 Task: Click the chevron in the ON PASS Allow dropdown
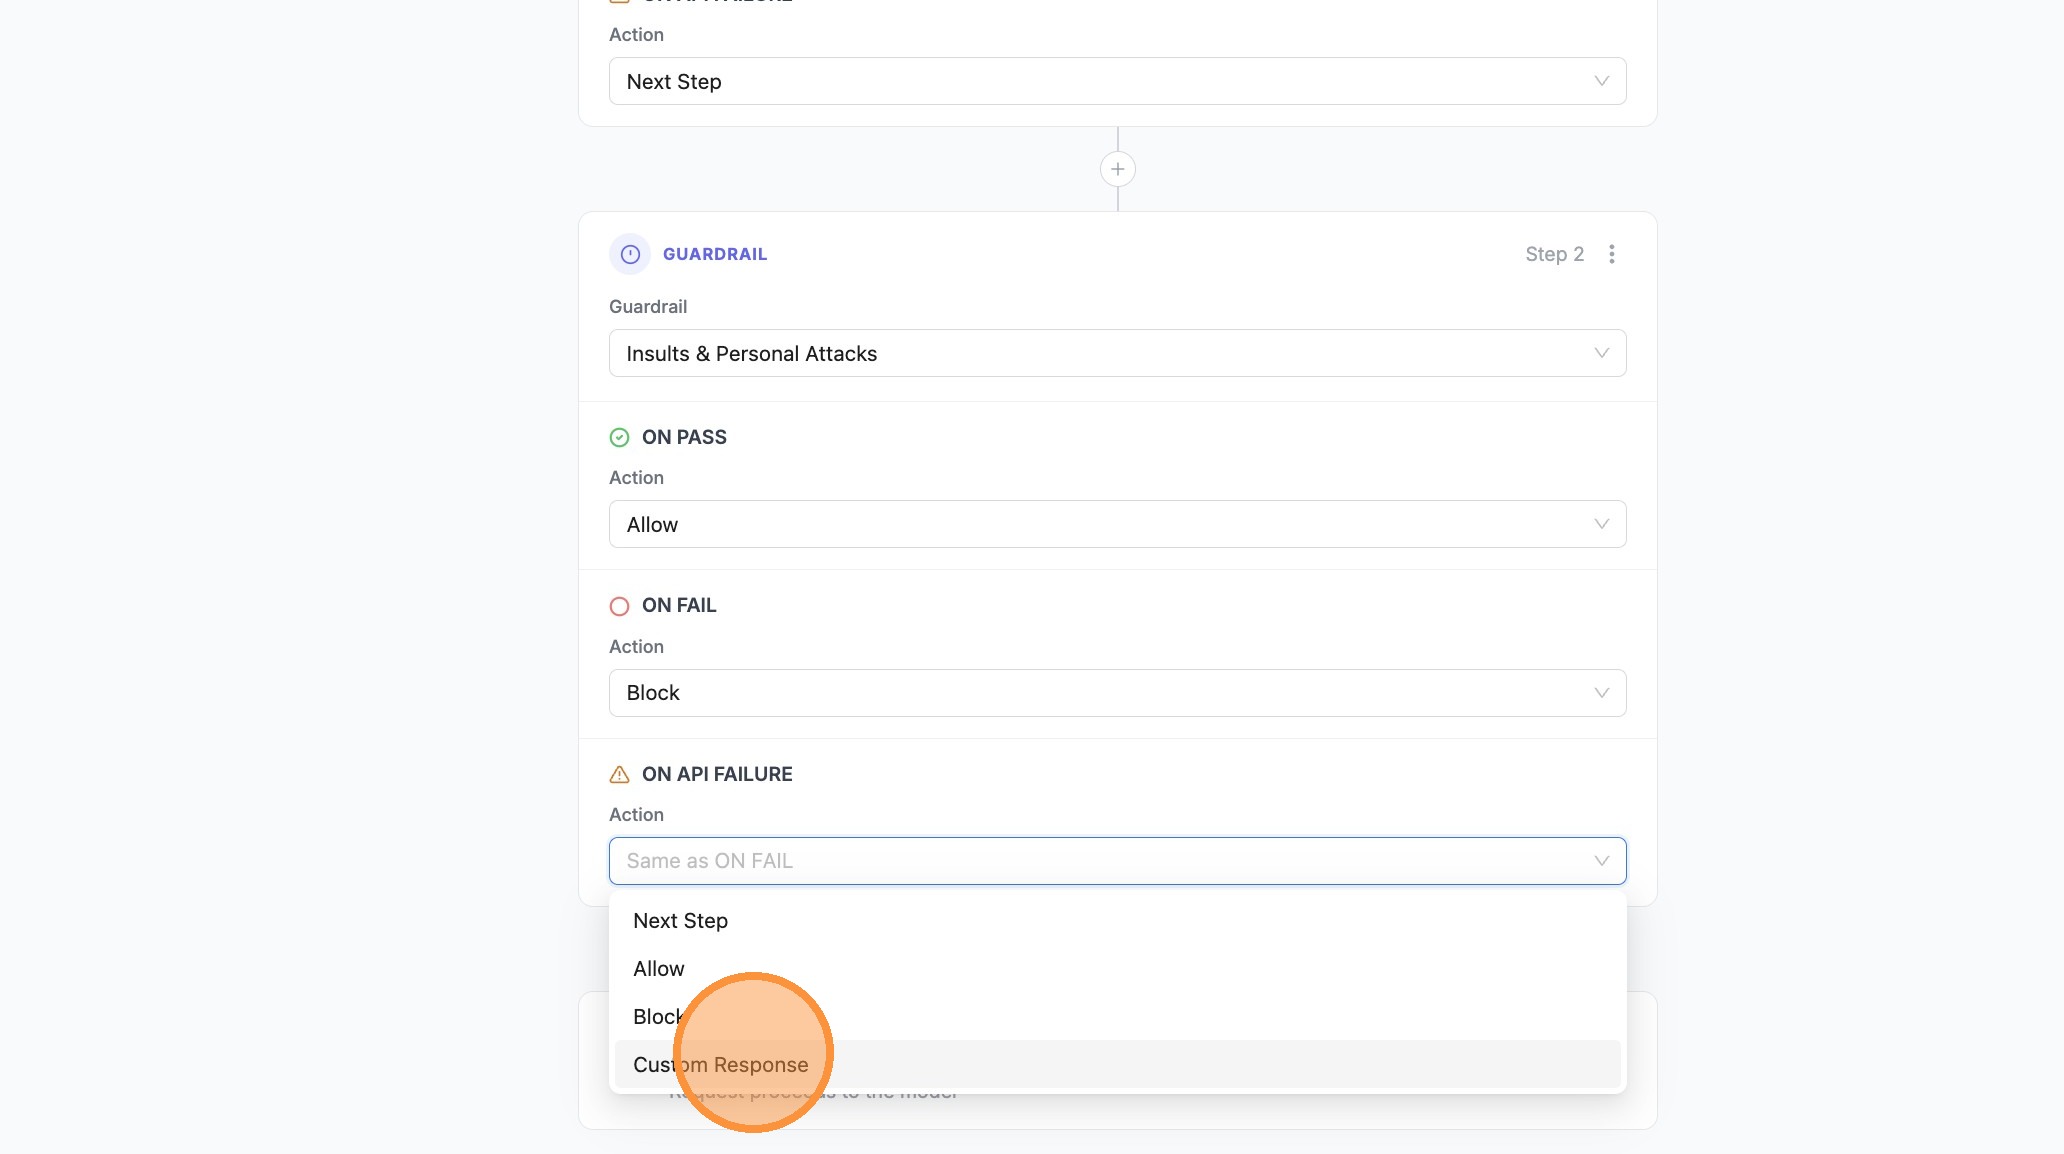1601,524
